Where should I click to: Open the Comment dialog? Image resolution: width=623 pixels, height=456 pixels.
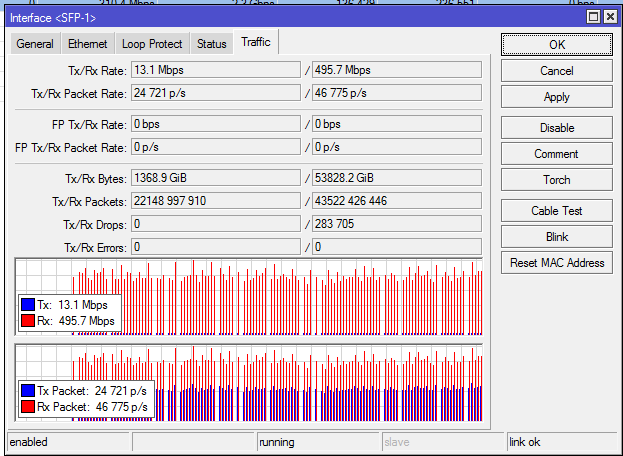[x=556, y=154]
